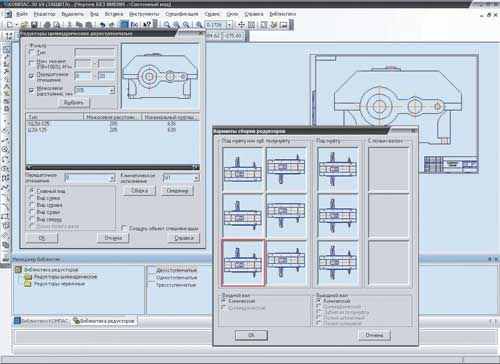Screen dimensions: 500x364
Task: Open the "Климатическое исполнение" combo box
Action: pyautogui.click(x=180, y=178)
